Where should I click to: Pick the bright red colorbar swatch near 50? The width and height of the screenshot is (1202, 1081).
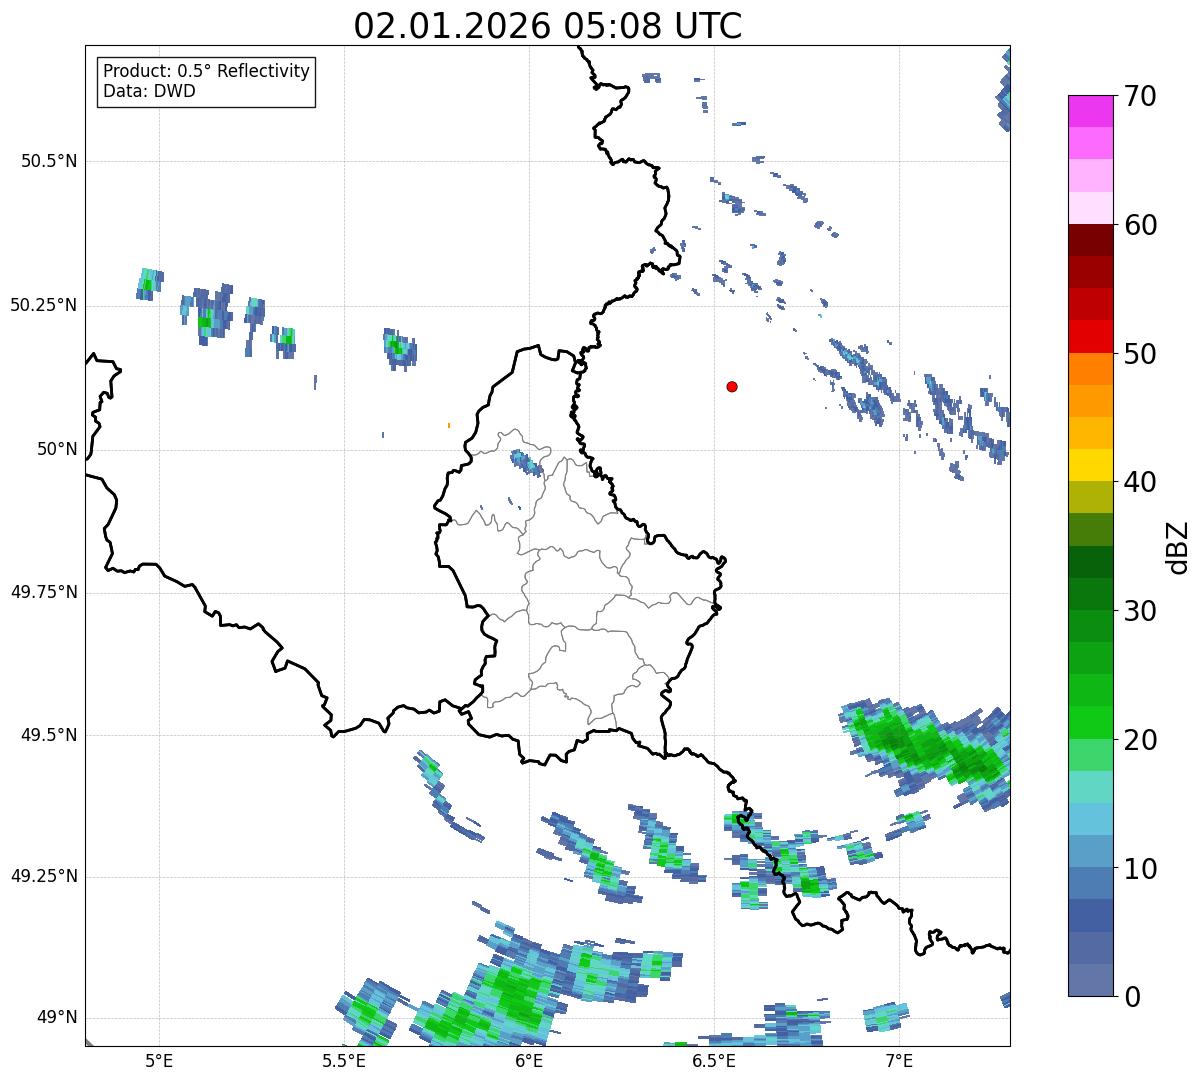click(x=1090, y=336)
